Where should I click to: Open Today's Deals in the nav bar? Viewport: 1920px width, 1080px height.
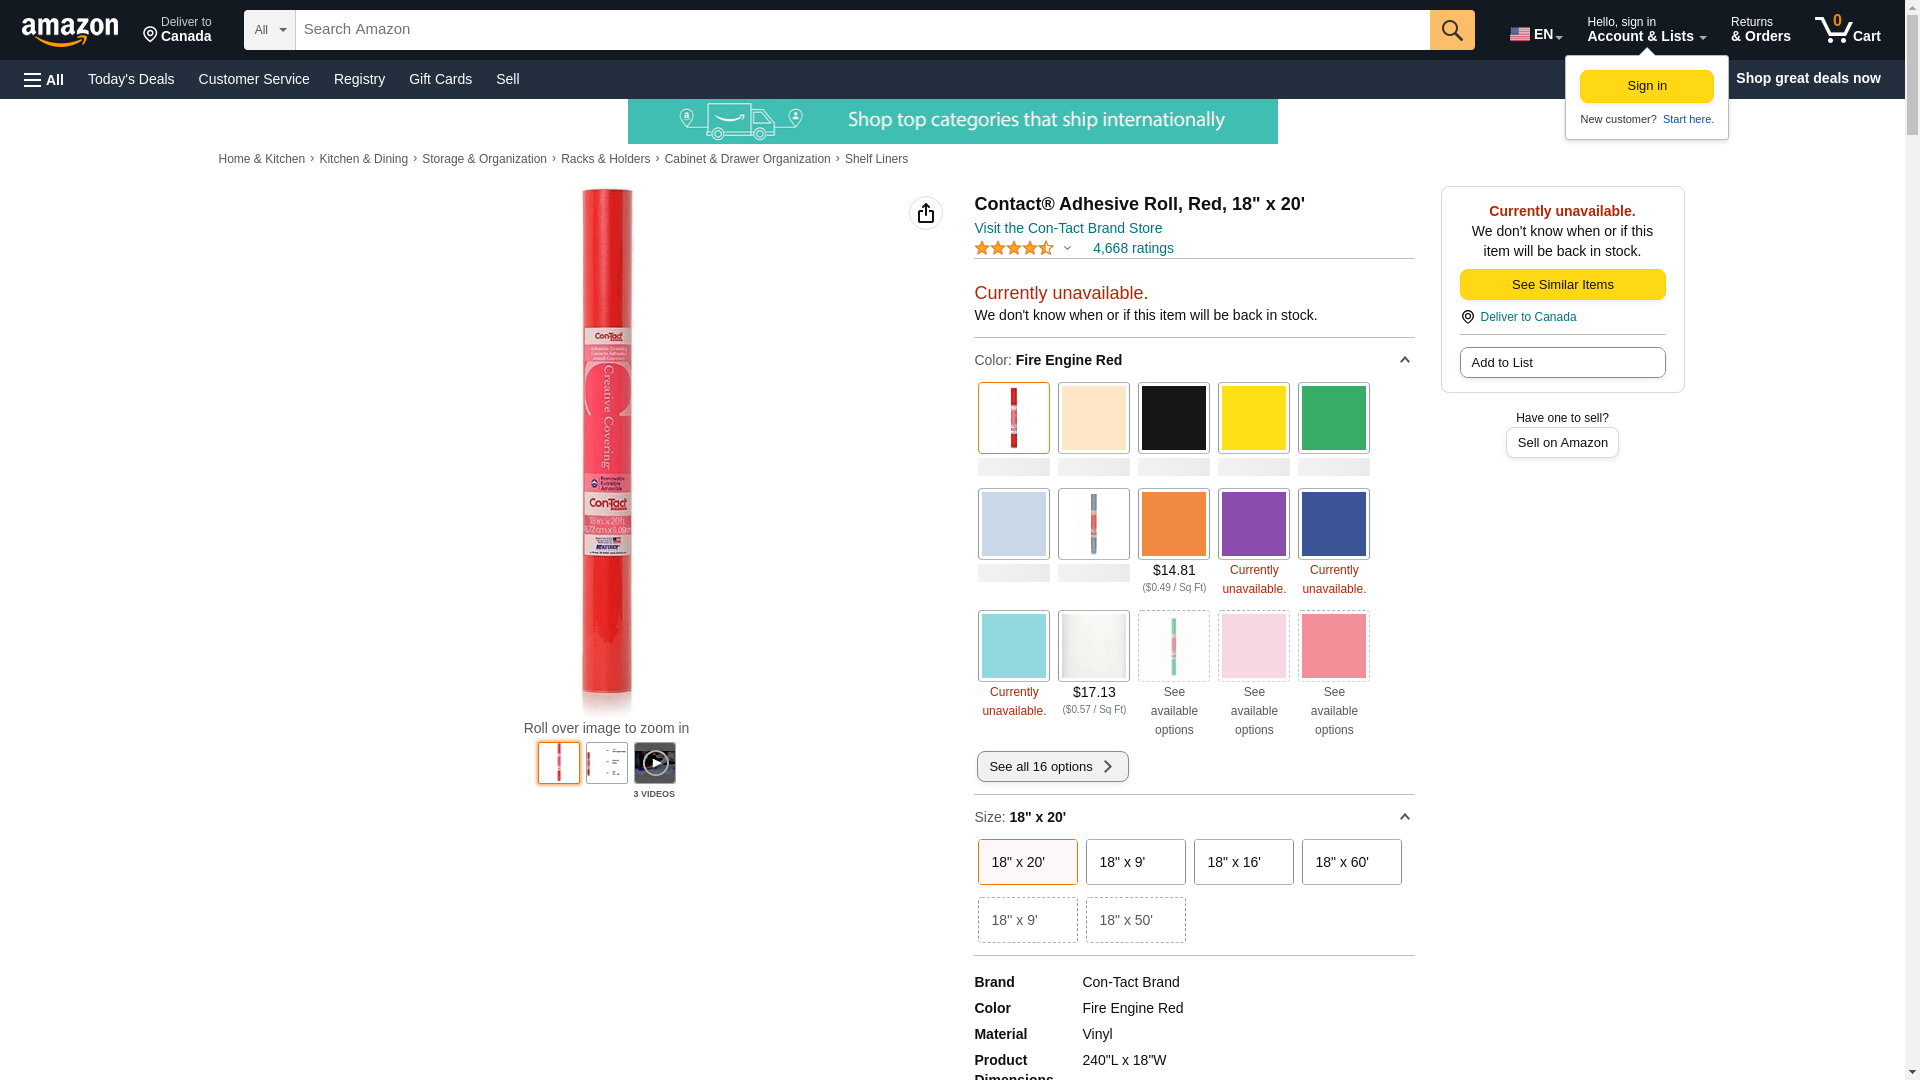[x=131, y=79]
